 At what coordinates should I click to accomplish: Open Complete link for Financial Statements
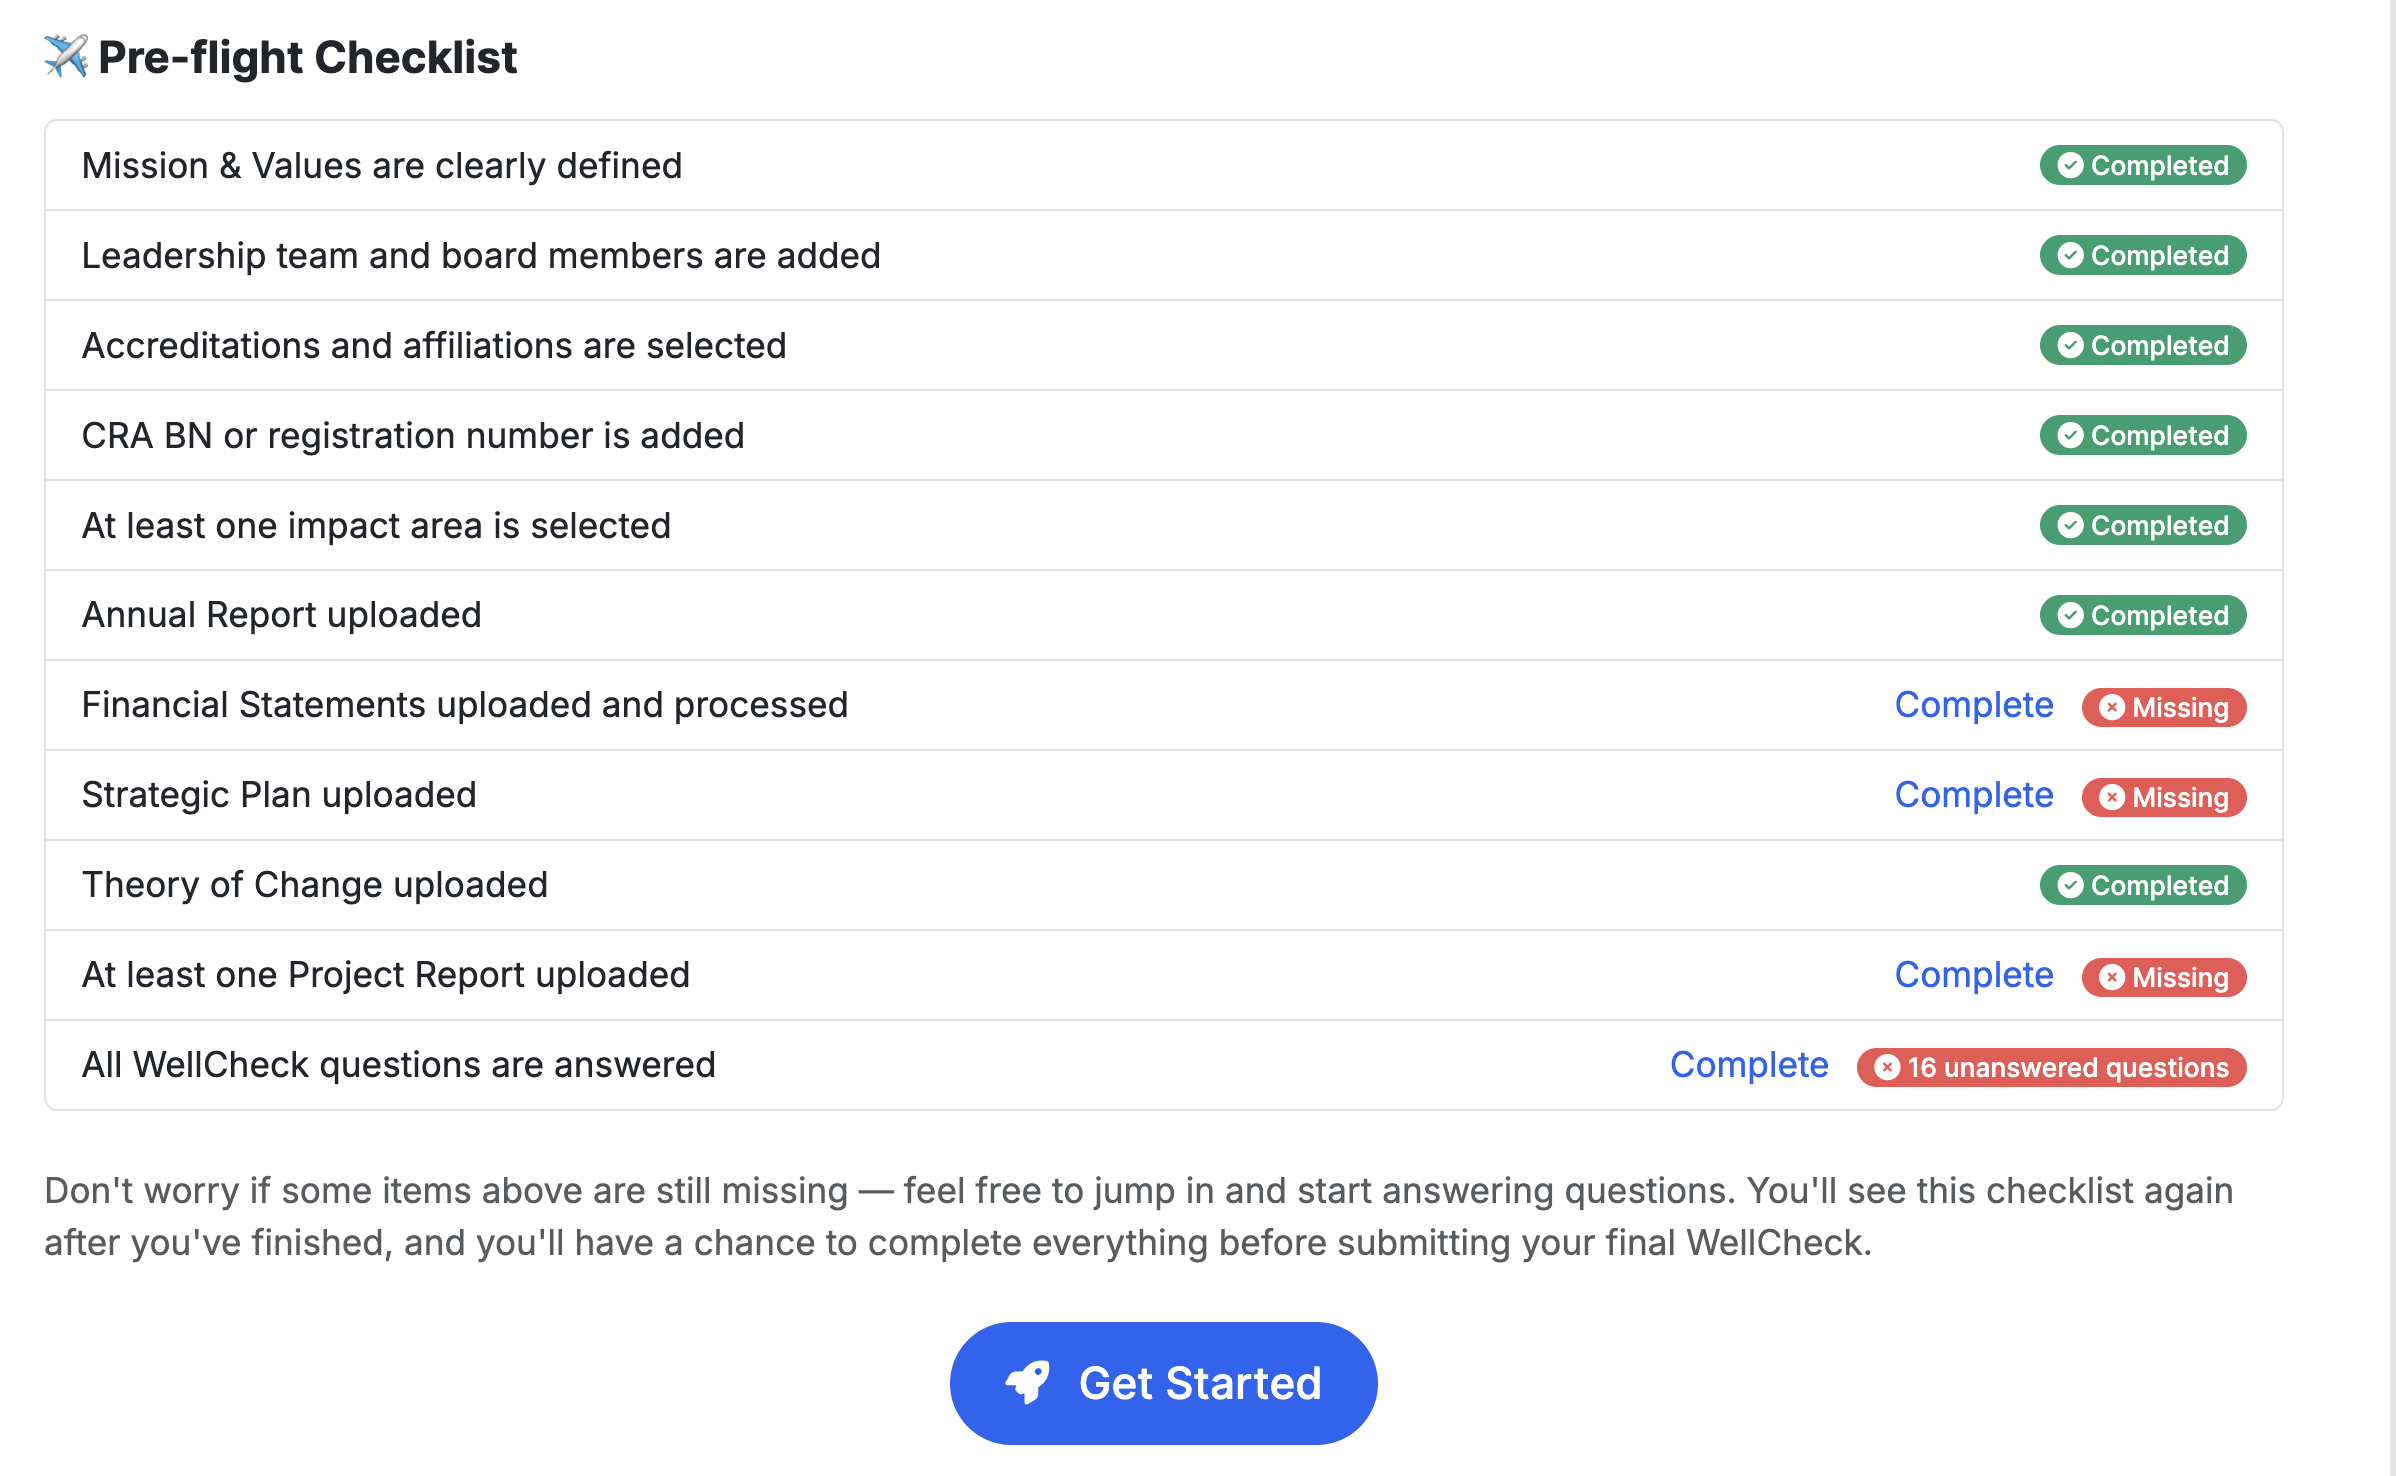click(1973, 705)
